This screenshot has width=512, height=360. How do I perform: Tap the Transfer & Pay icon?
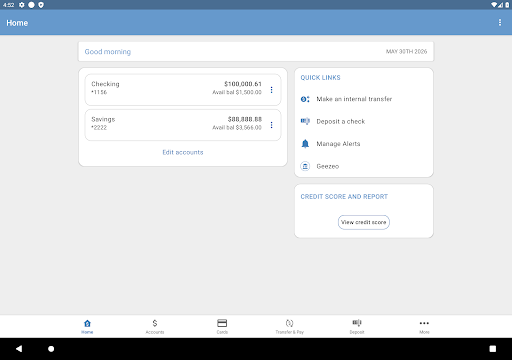pos(289,323)
